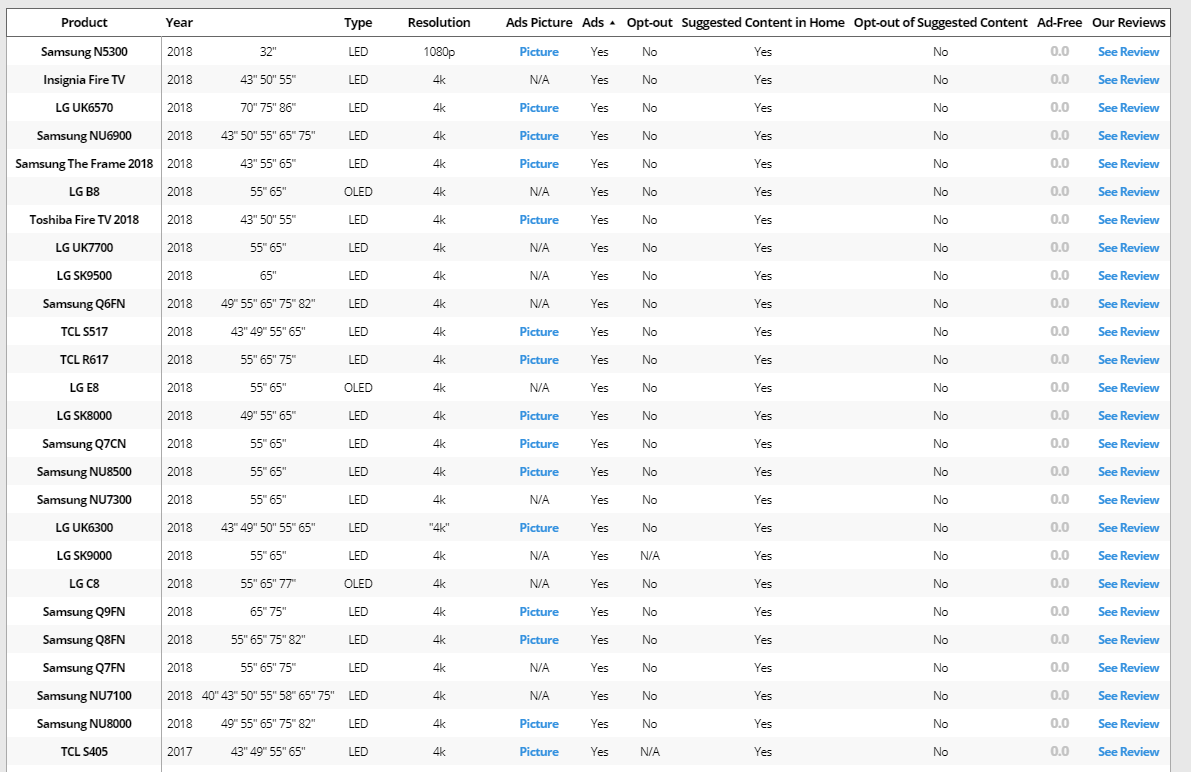Click the sort arrow beside the Ads header
Viewport: 1191px width, 772px height.
(612, 23)
